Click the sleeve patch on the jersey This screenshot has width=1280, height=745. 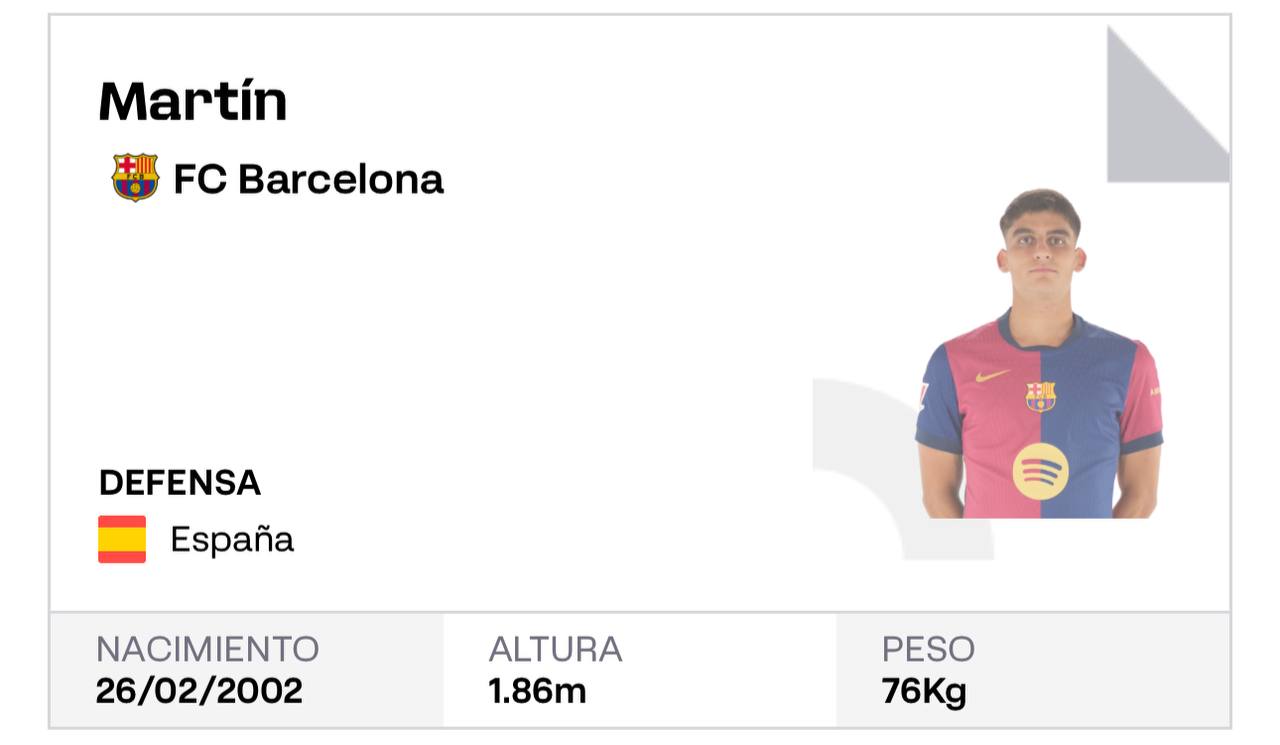(921, 393)
